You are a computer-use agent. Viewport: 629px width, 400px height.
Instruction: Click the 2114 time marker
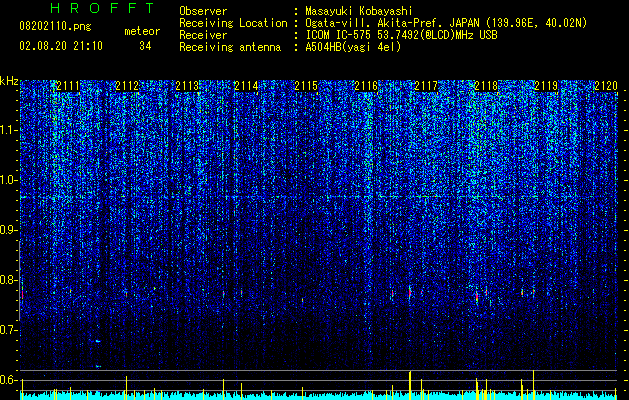tap(246, 86)
